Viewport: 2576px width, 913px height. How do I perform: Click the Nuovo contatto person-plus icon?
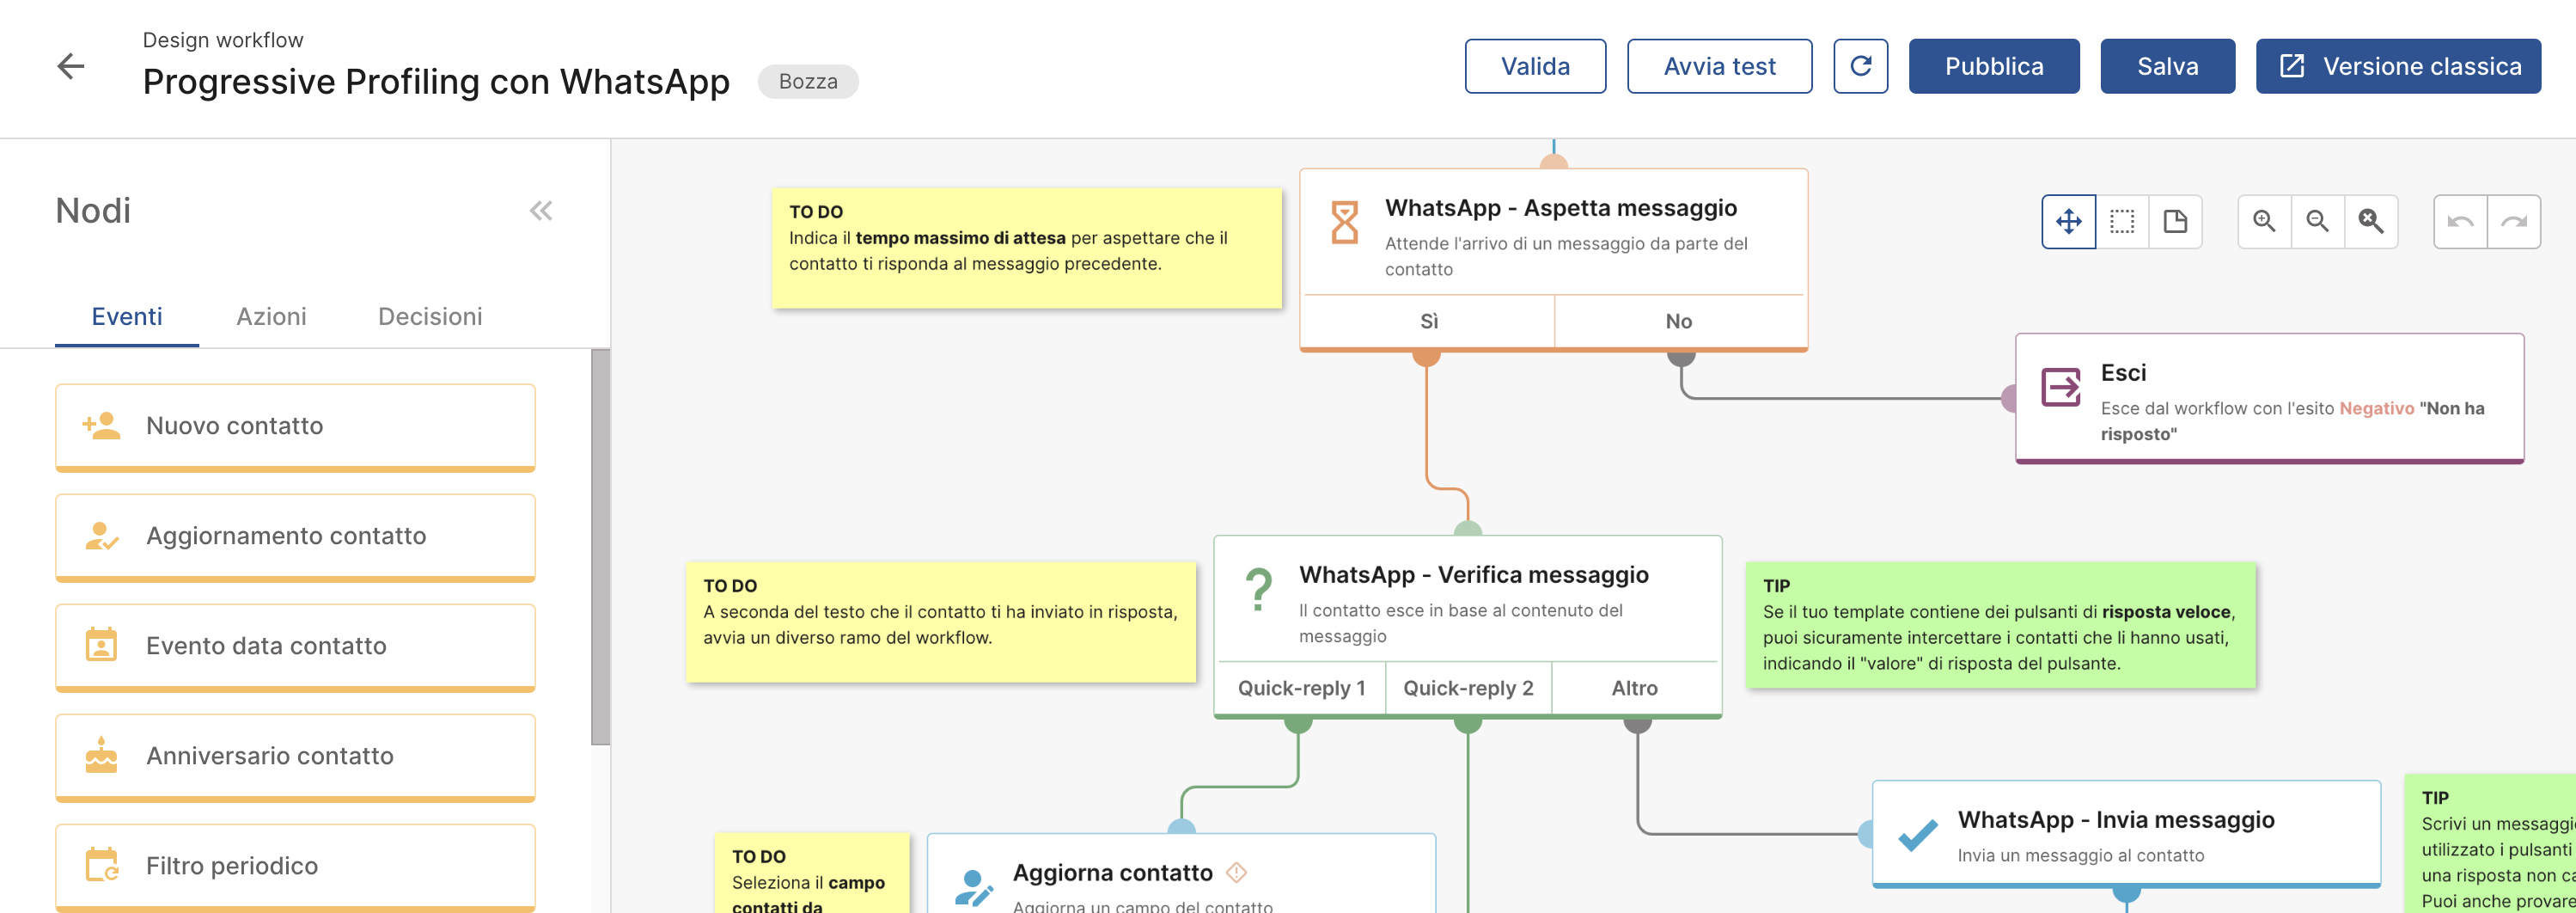pyautogui.click(x=101, y=426)
